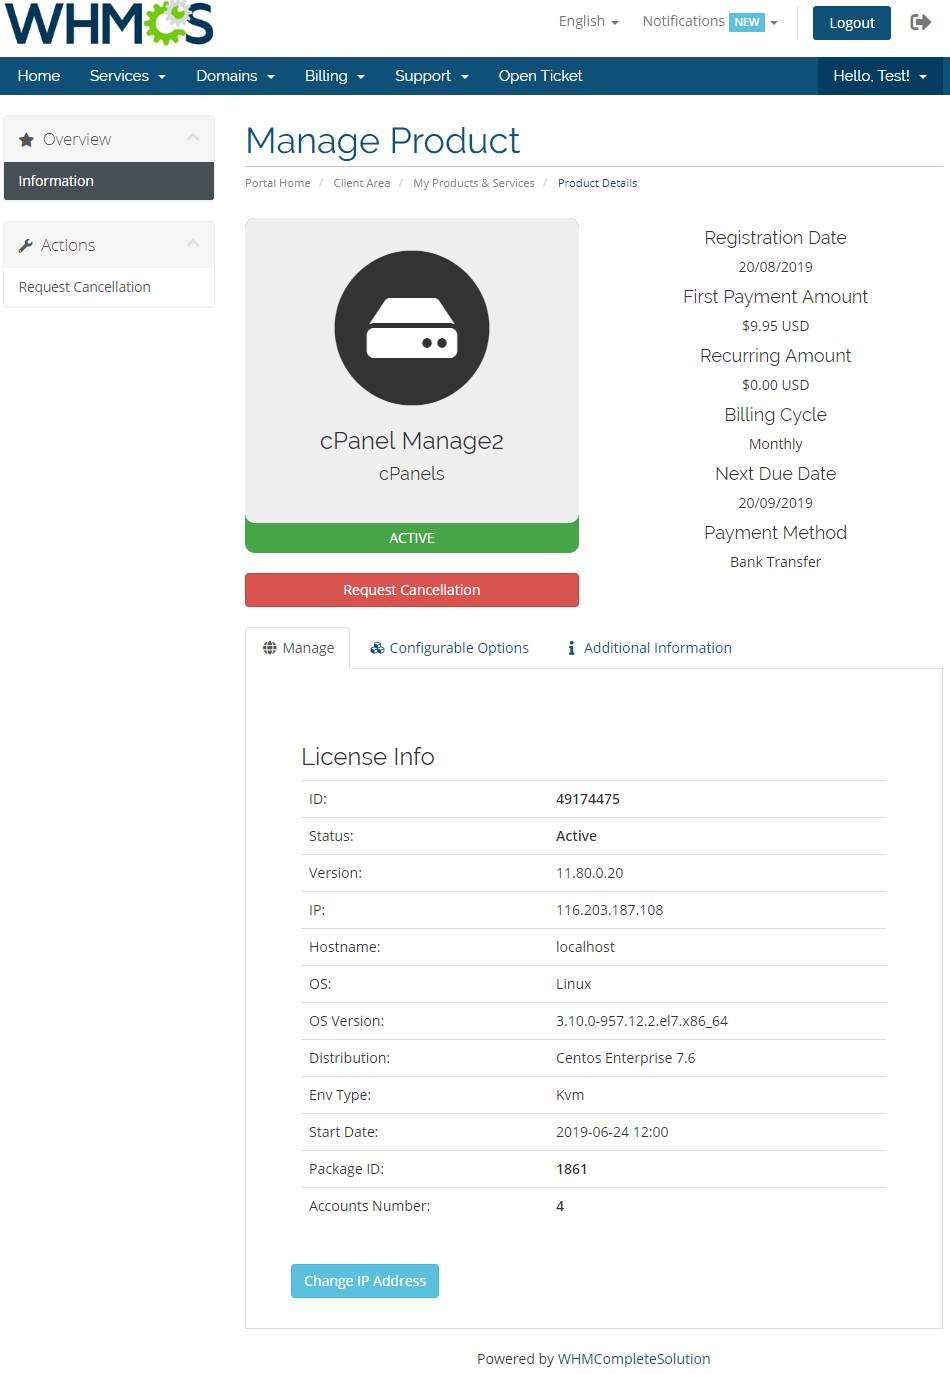Viewport: 950px width, 1374px height.
Task: Click the Package ID value 1861
Action: (x=572, y=1169)
